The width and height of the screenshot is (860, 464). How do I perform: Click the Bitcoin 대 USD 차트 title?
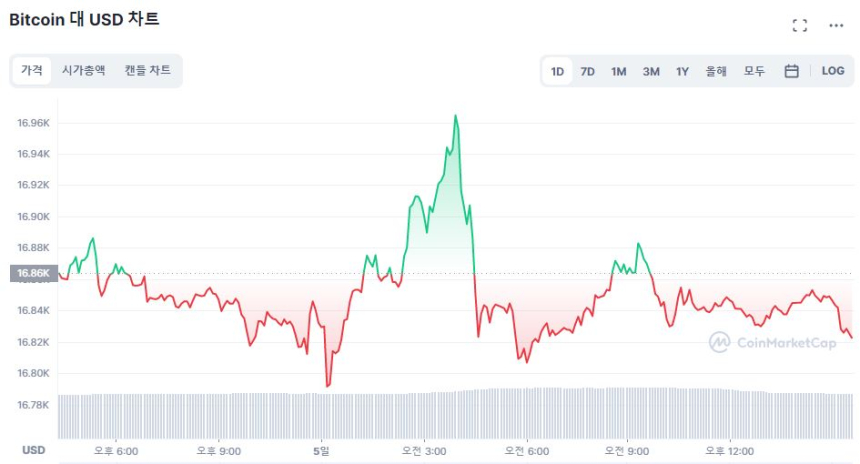pos(84,19)
